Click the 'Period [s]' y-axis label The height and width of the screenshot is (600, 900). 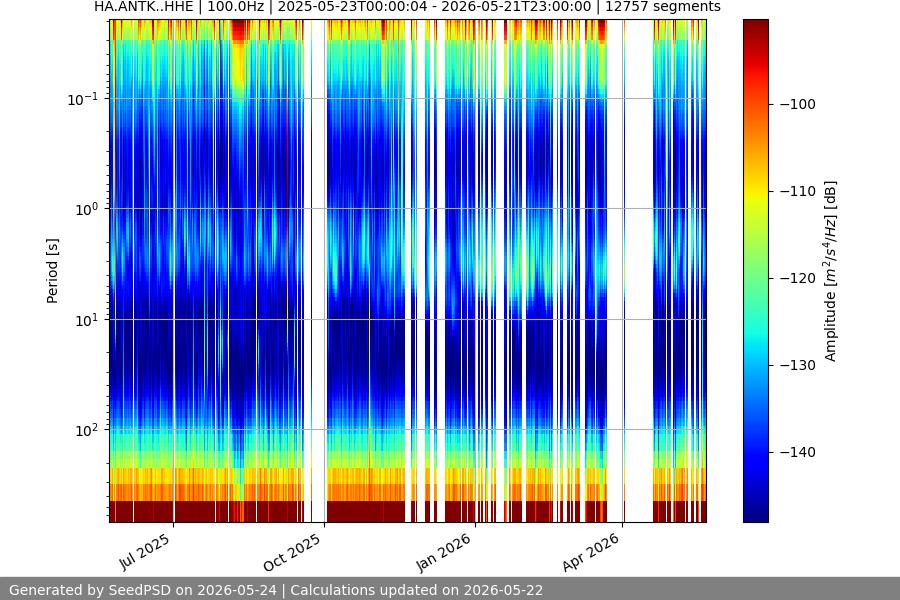(52, 271)
